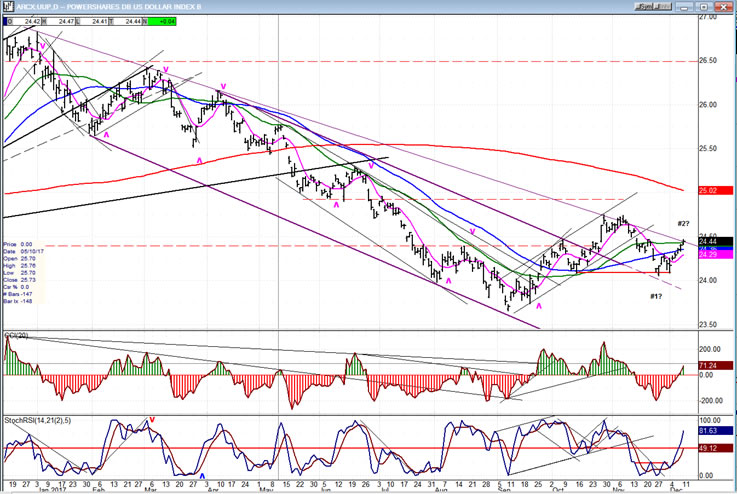Viewport: 737px width, 494px height.
Task: Click the Oct label on date axis
Action: (x=558, y=488)
